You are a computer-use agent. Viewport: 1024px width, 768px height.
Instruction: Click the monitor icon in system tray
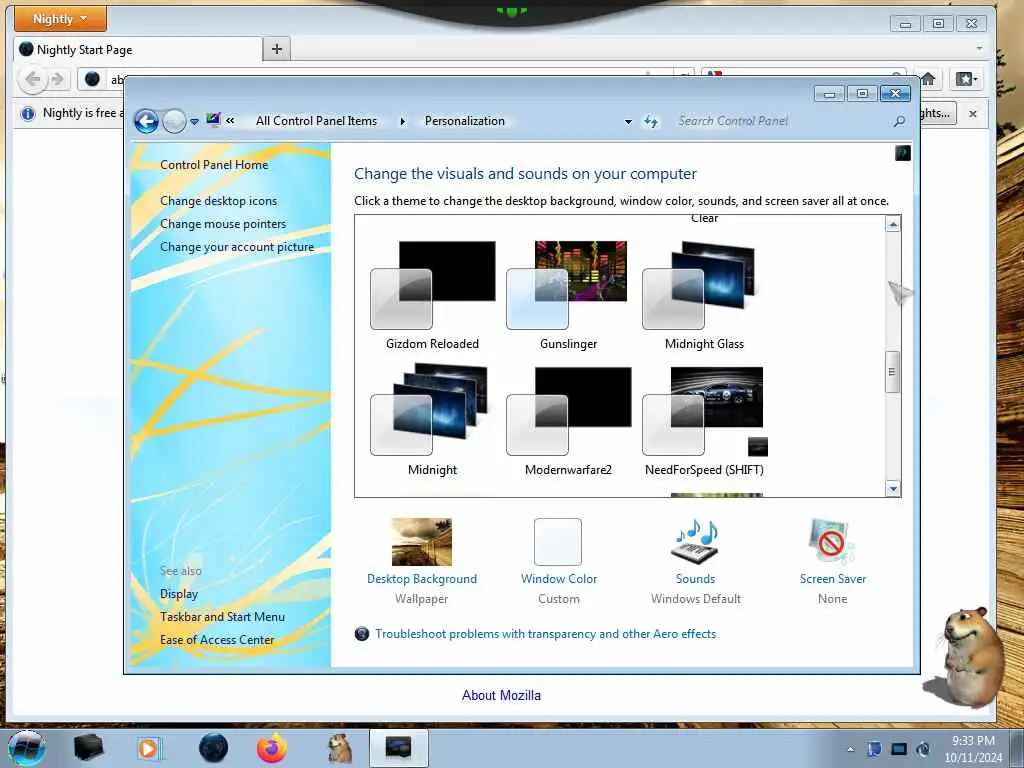tap(899, 749)
